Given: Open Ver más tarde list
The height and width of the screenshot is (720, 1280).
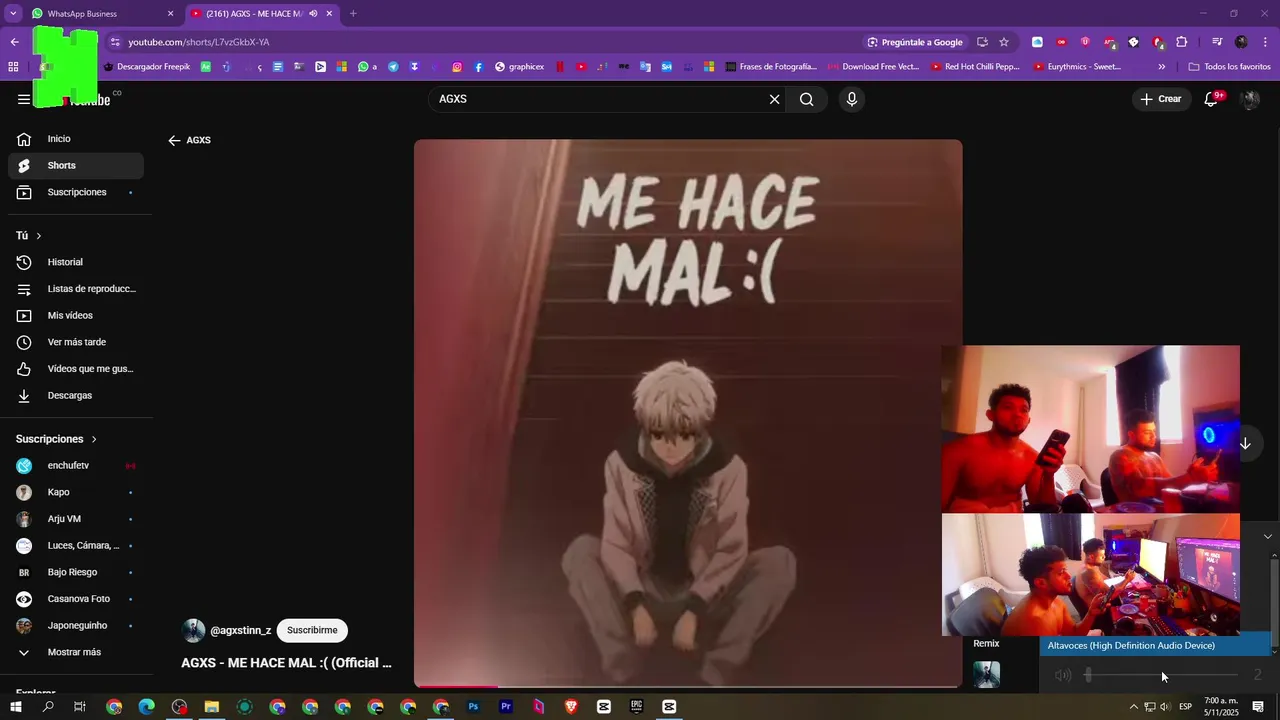Looking at the screenshot, I should (x=76, y=342).
